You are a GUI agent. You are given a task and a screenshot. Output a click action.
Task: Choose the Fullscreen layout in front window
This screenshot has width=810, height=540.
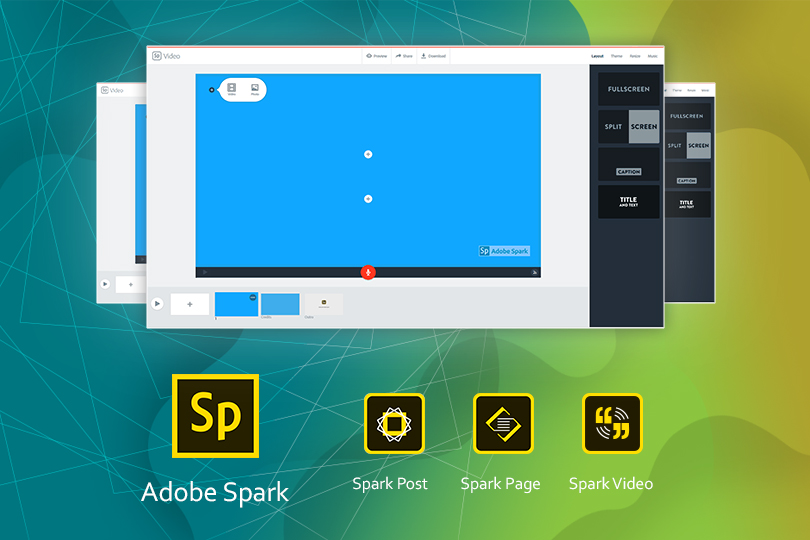(628, 89)
